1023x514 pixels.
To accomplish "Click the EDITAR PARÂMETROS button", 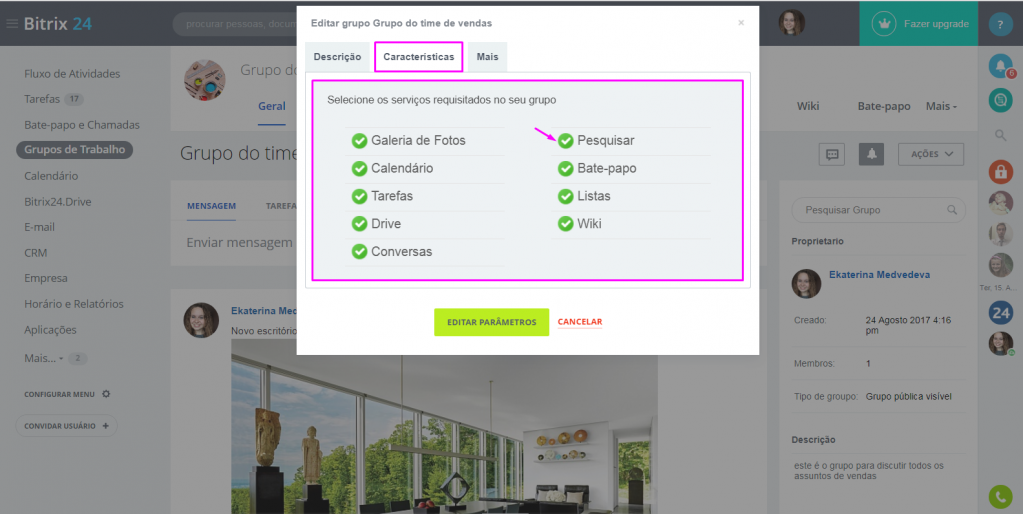I will pyautogui.click(x=491, y=322).
